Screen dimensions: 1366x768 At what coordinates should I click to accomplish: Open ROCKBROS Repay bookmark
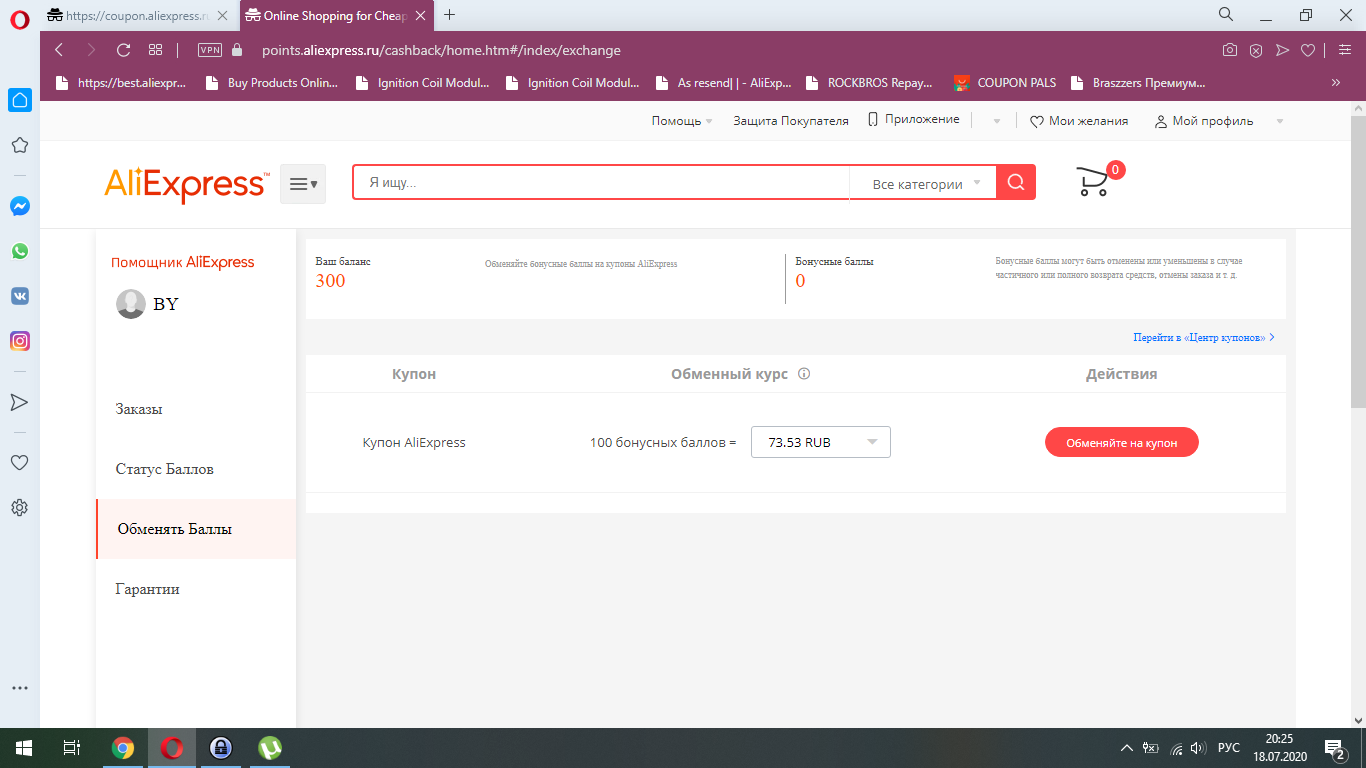pos(868,83)
